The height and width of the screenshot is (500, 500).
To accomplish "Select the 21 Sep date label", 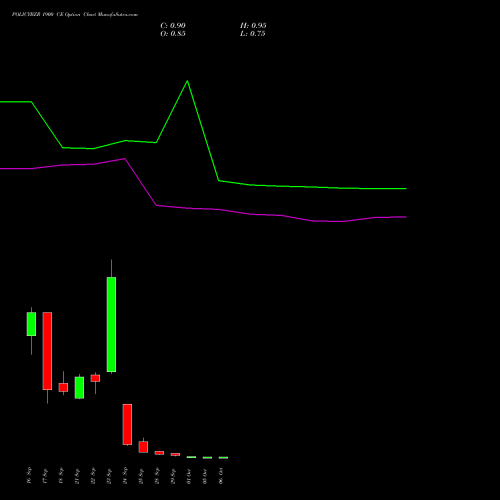I will point(77,475).
